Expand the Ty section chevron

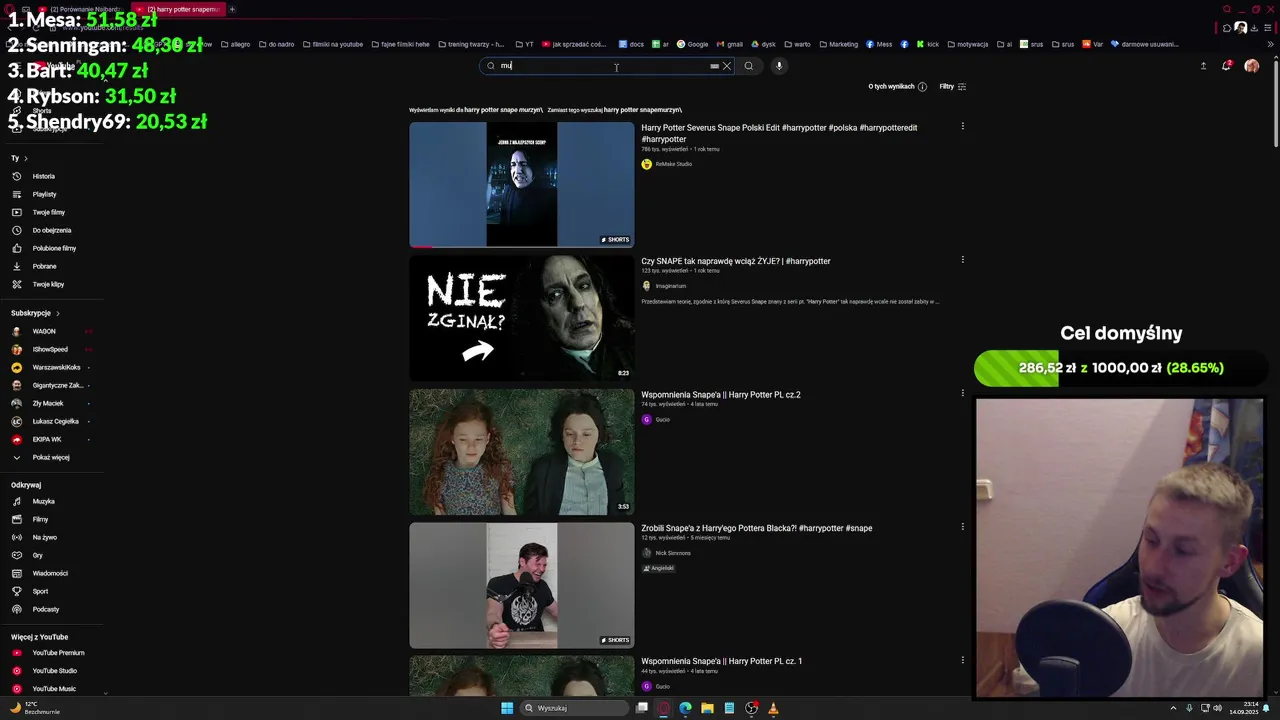click(x=25, y=158)
